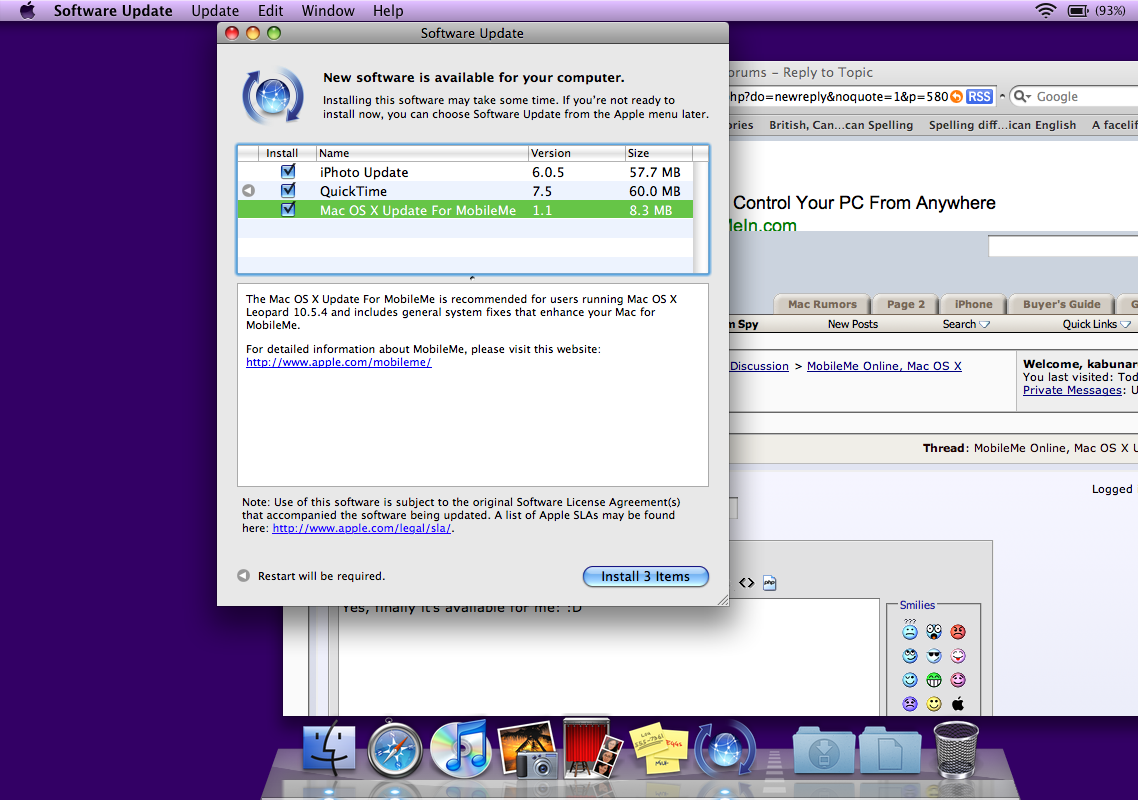Open the Downloads folder stack in Dock
Viewport: 1138px width, 800px height.
point(824,751)
